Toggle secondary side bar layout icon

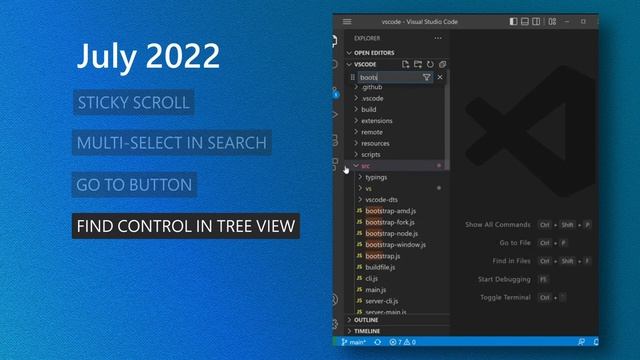[x=536, y=21]
